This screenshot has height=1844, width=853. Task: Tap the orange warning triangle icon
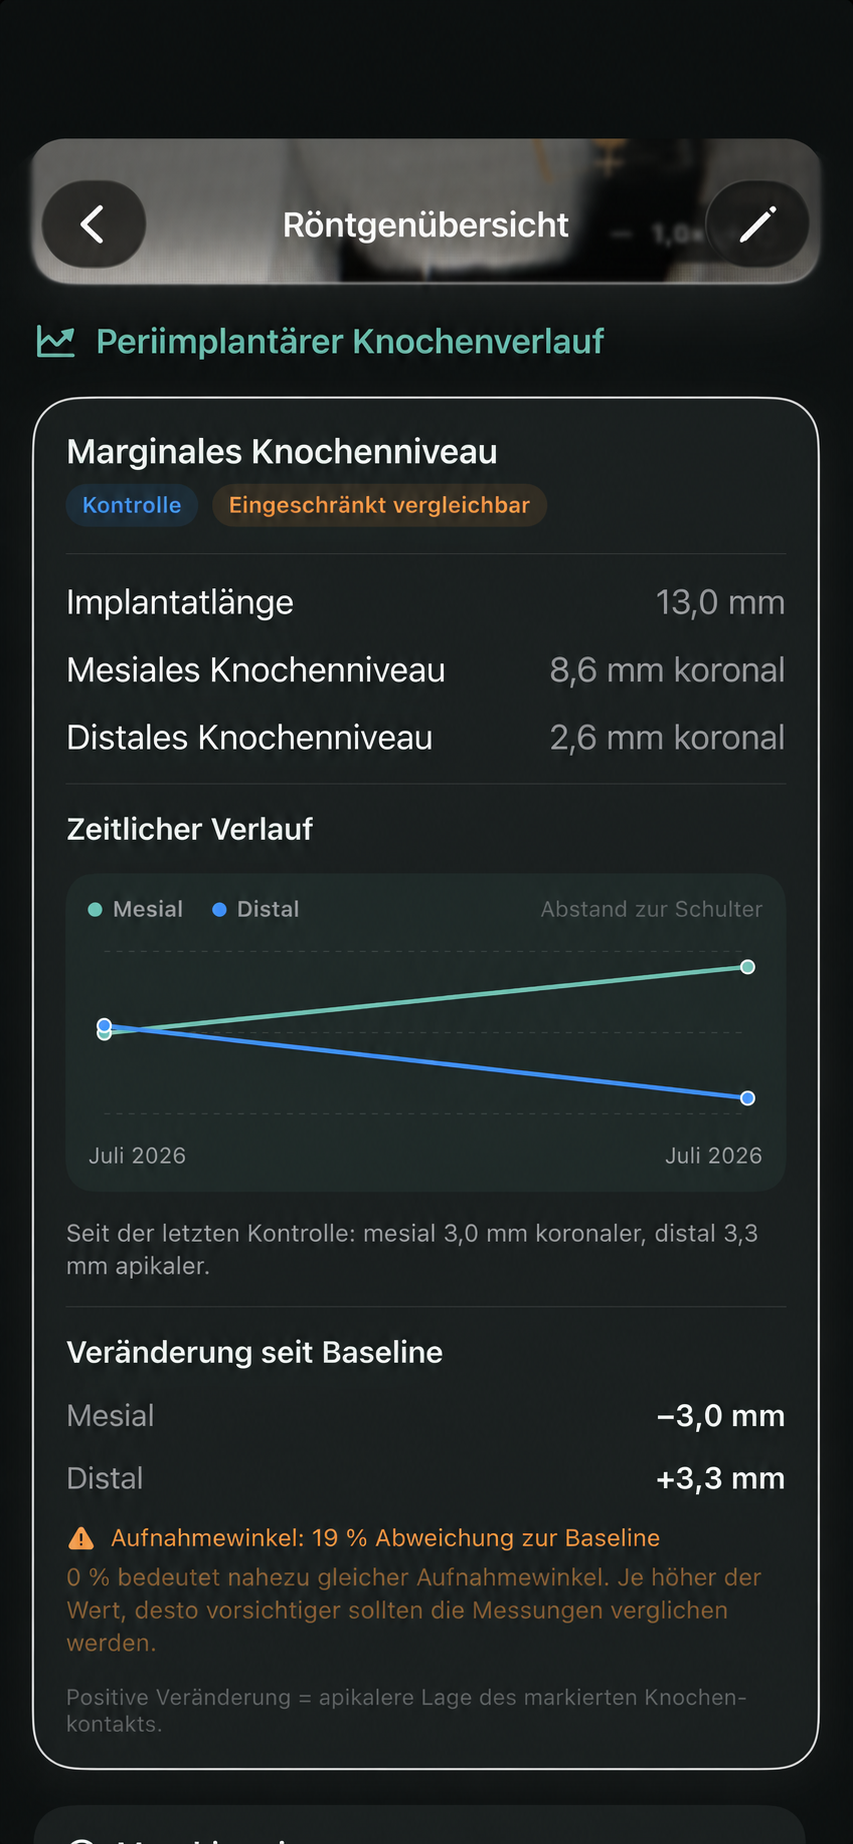(x=81, y=1538)
